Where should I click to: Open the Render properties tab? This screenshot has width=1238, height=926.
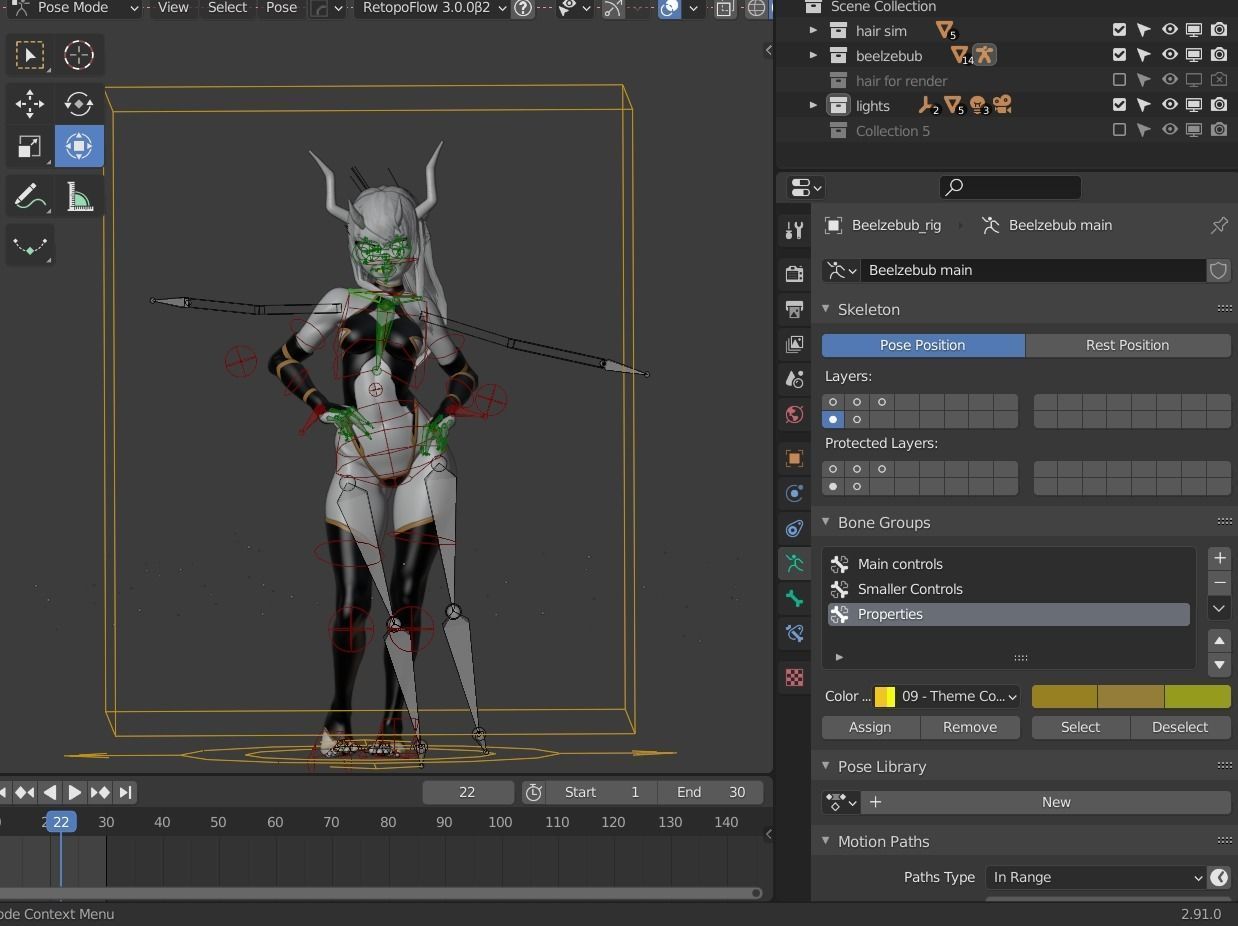[x=795, y=273]
